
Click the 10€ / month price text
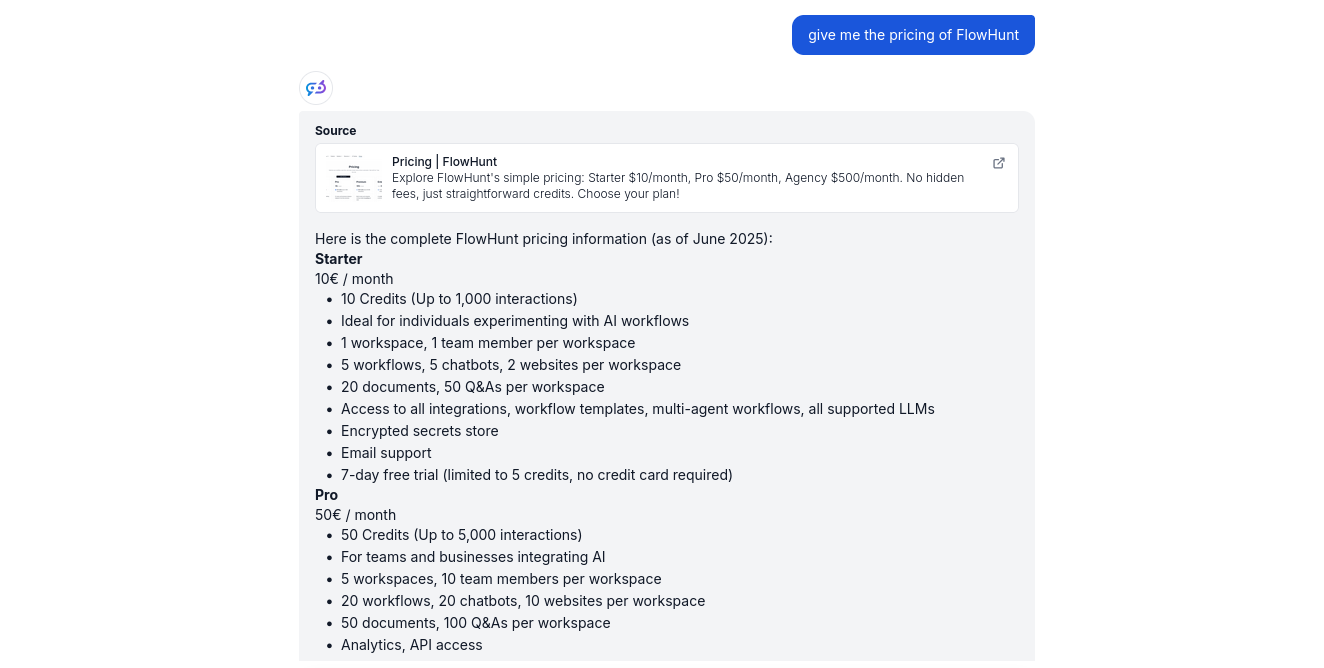tap(354, 278)
